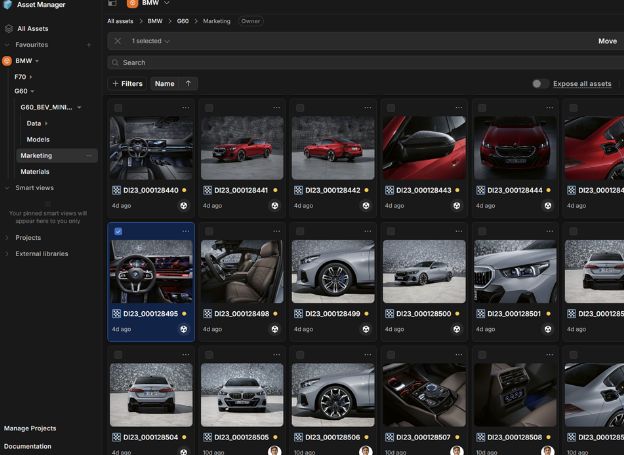Viewport: 624px width, 455px height.
Task: Expand the Data folder arrow
Action: tap(46, 124)
